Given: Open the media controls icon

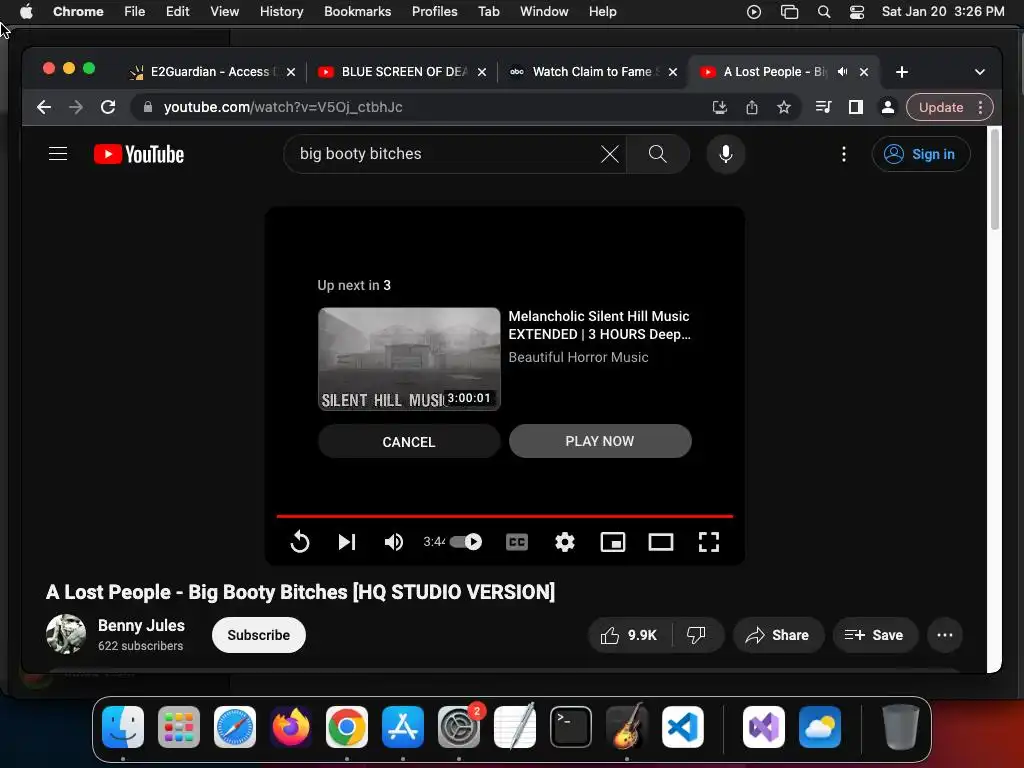Looking at the screenshot, I should pos(824,107).
